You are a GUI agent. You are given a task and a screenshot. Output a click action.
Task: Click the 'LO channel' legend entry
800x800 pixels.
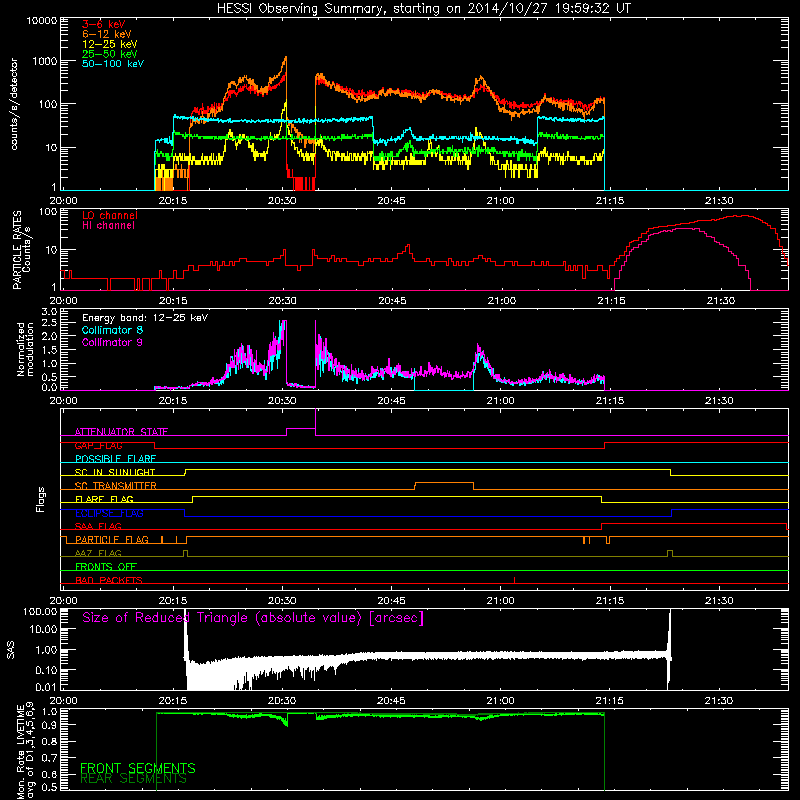click(110, 215)
